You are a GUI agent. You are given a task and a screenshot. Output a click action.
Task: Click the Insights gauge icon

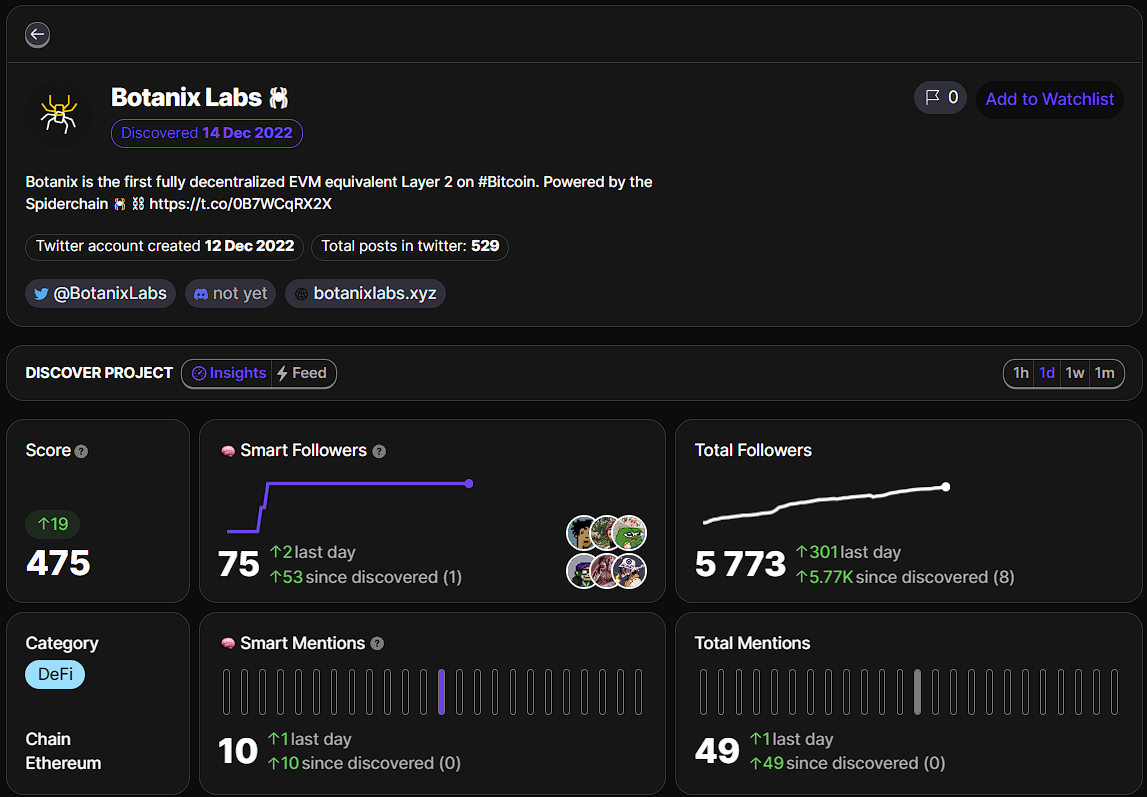pos(199,374)
